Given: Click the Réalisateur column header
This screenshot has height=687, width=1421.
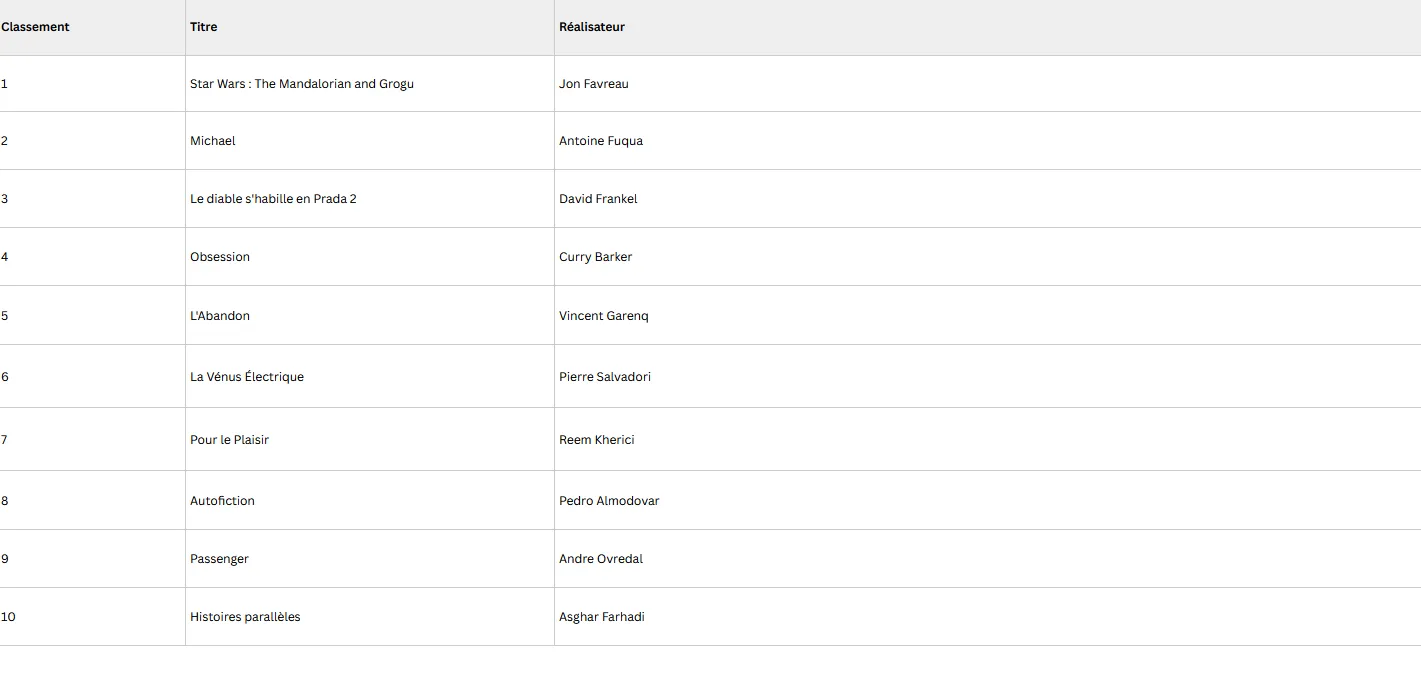Looking at the screenshot, I should pos(988,27).
